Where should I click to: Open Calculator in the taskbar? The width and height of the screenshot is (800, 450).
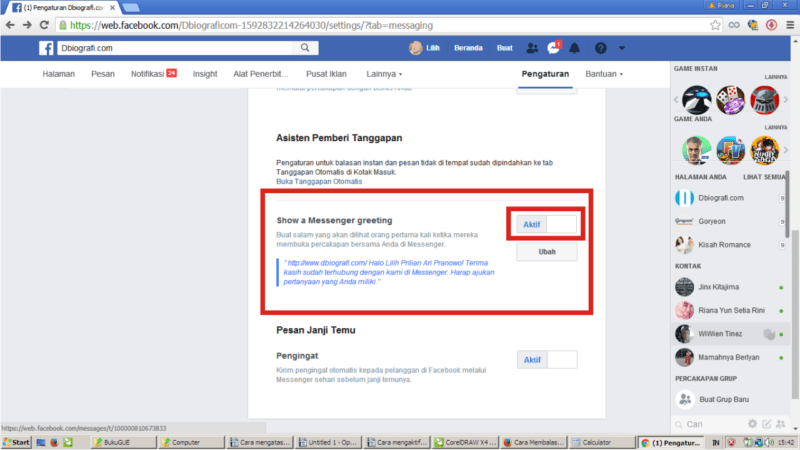602,442
